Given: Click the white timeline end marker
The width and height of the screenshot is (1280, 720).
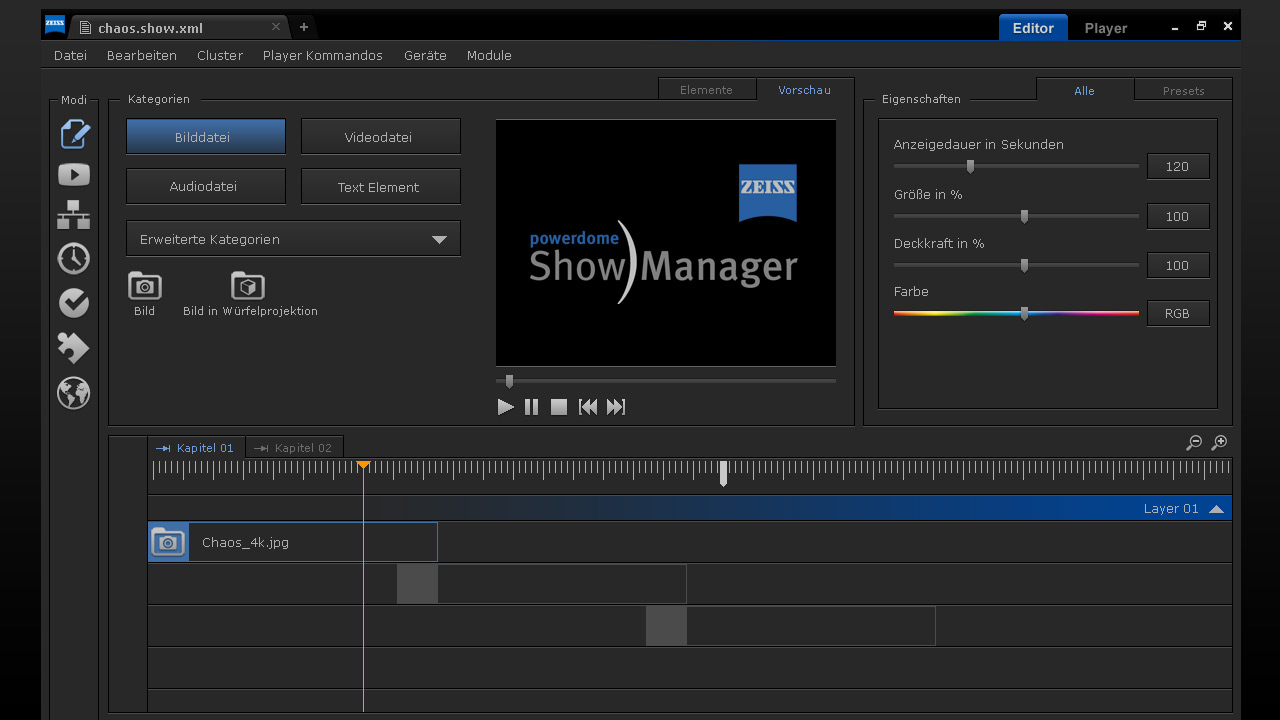Looking at the screenshot, I should (723, 473).
